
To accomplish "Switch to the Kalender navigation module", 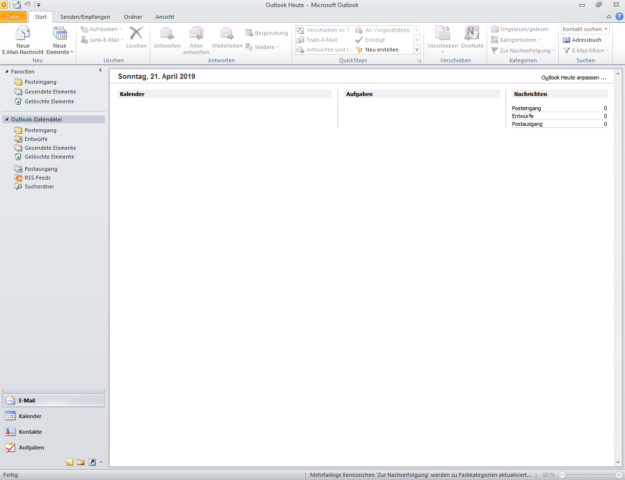I will (53, 416).
